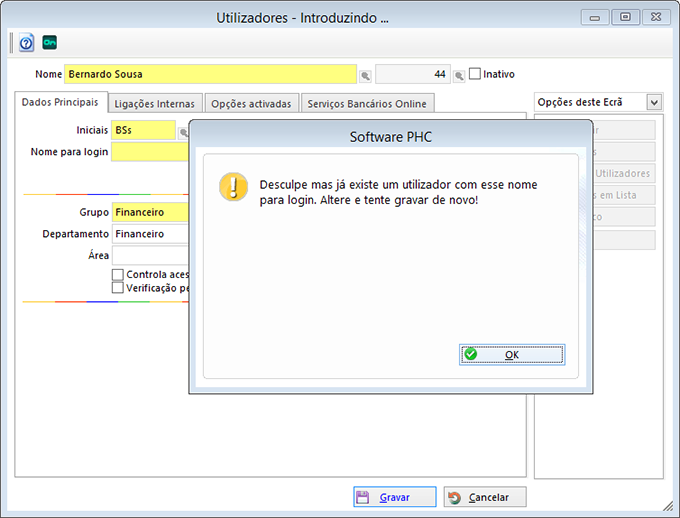Click the warning exclamation icon

pyautogui.click(x=233, y=187)
